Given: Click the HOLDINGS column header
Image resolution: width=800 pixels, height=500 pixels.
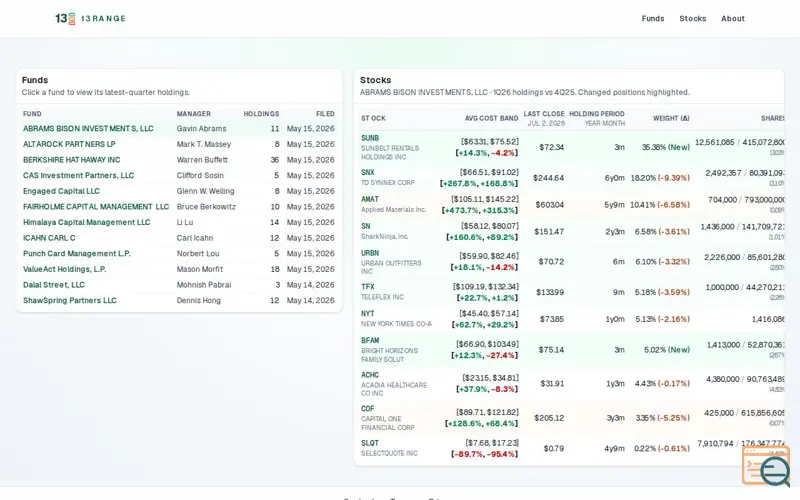Looking at the screenshot, I should coord(261,114).
